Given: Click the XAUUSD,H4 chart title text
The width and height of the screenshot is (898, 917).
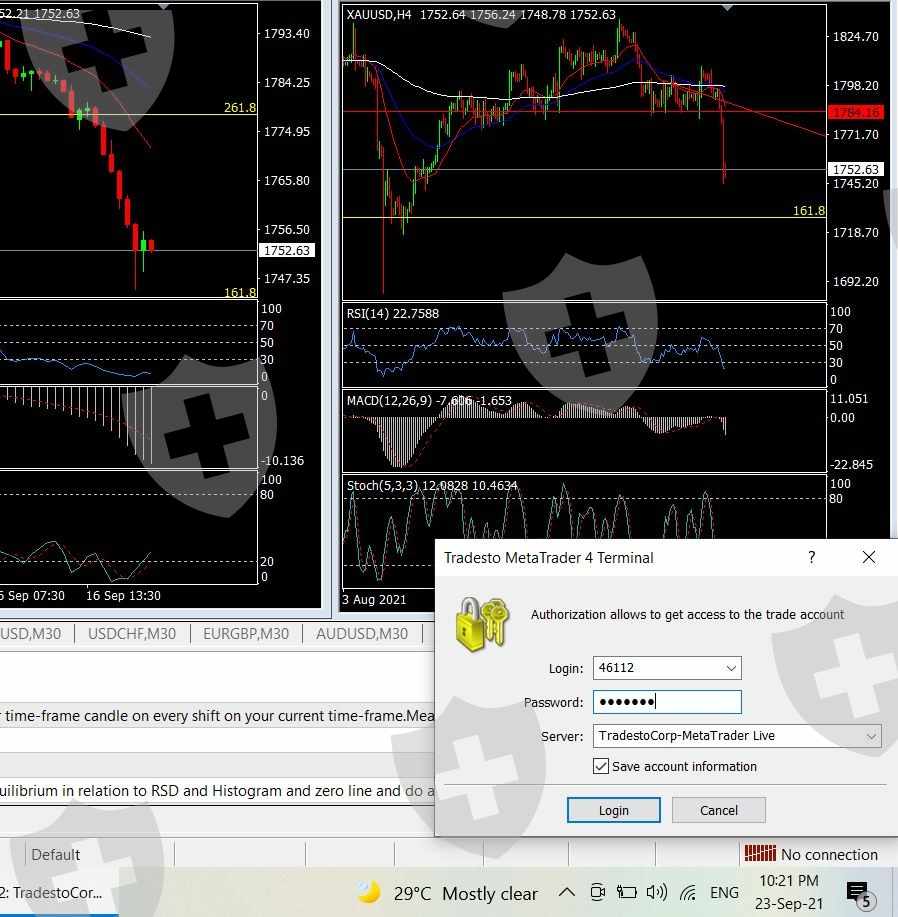Looking at the screenshot, I should (x=379, y=15).
